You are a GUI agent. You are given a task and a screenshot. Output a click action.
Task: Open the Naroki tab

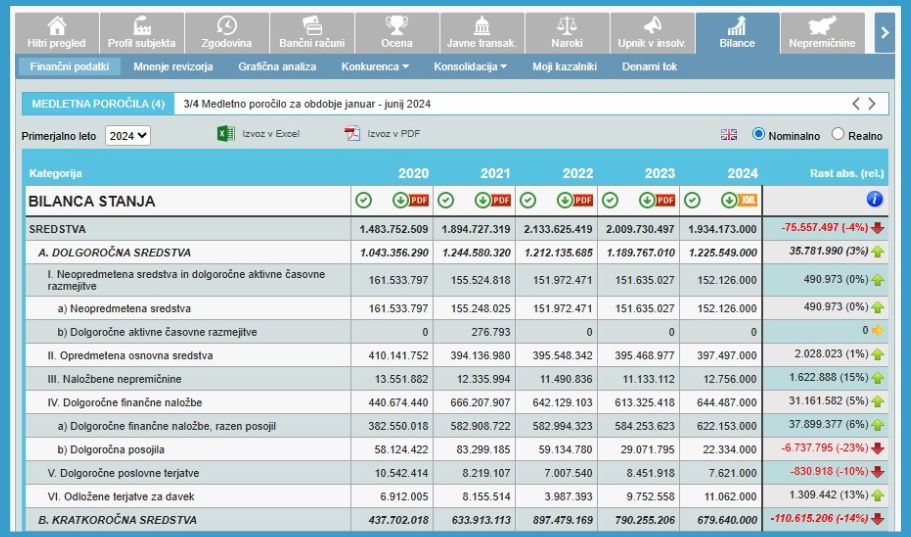(x=567, y=33)
